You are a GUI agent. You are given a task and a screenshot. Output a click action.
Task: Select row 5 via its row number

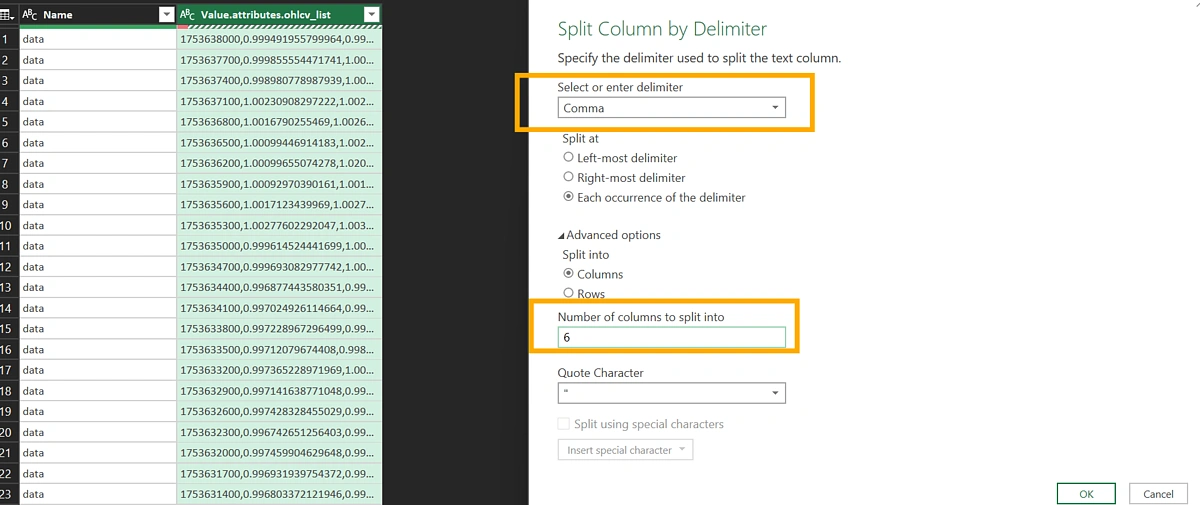[x=9, y=122]
